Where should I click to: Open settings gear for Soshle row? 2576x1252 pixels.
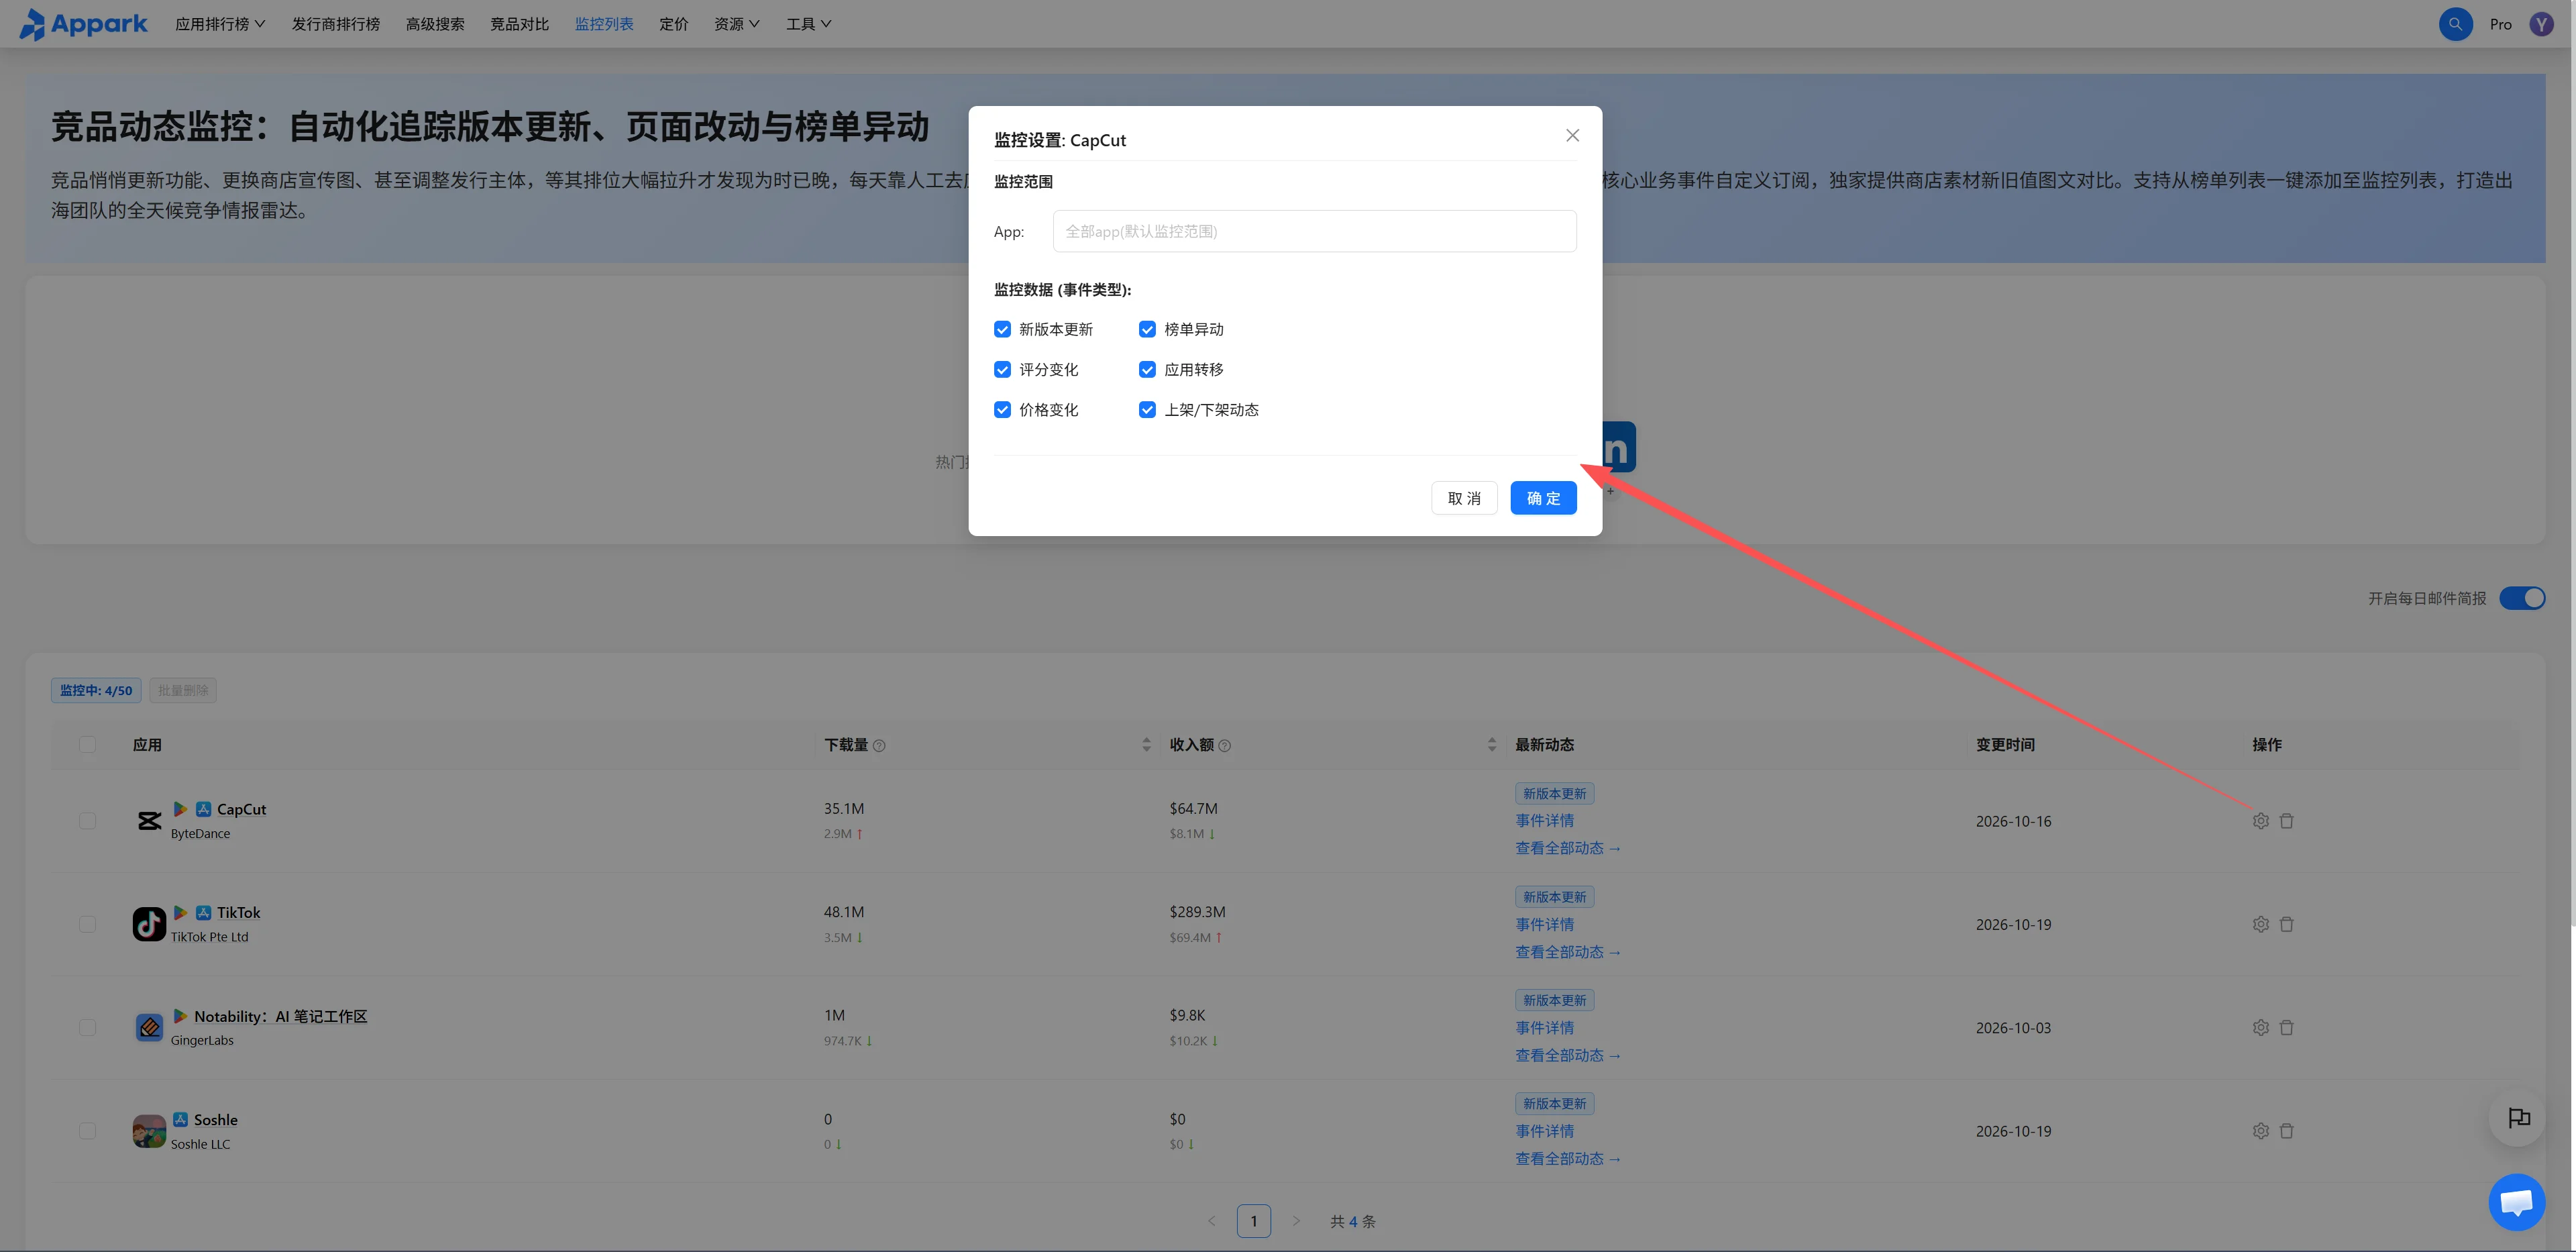(x=2260, y=1131)
